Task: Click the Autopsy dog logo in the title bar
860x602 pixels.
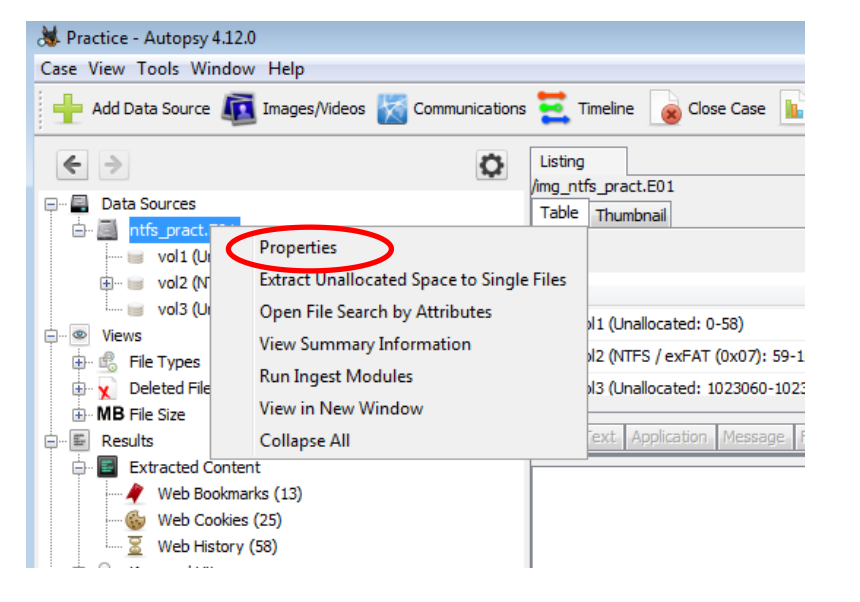Action: [x=49, y=37]
